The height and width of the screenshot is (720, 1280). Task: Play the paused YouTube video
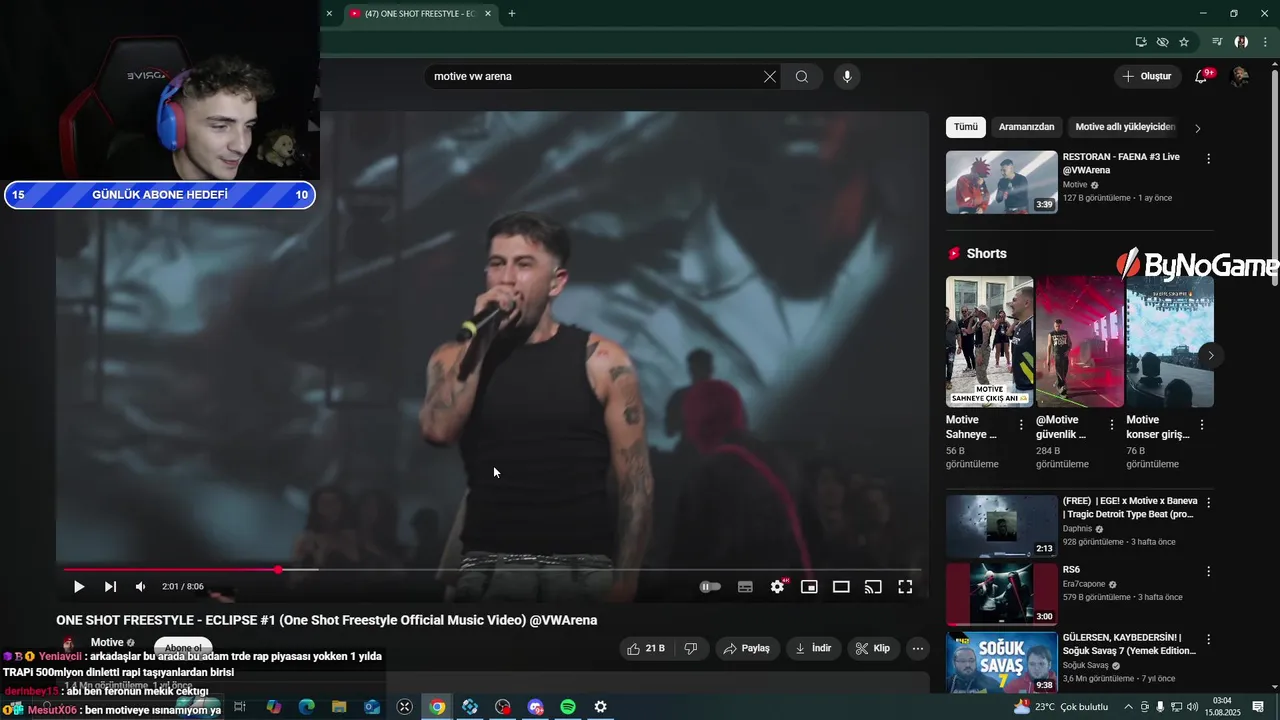click(x=79, y=587)
